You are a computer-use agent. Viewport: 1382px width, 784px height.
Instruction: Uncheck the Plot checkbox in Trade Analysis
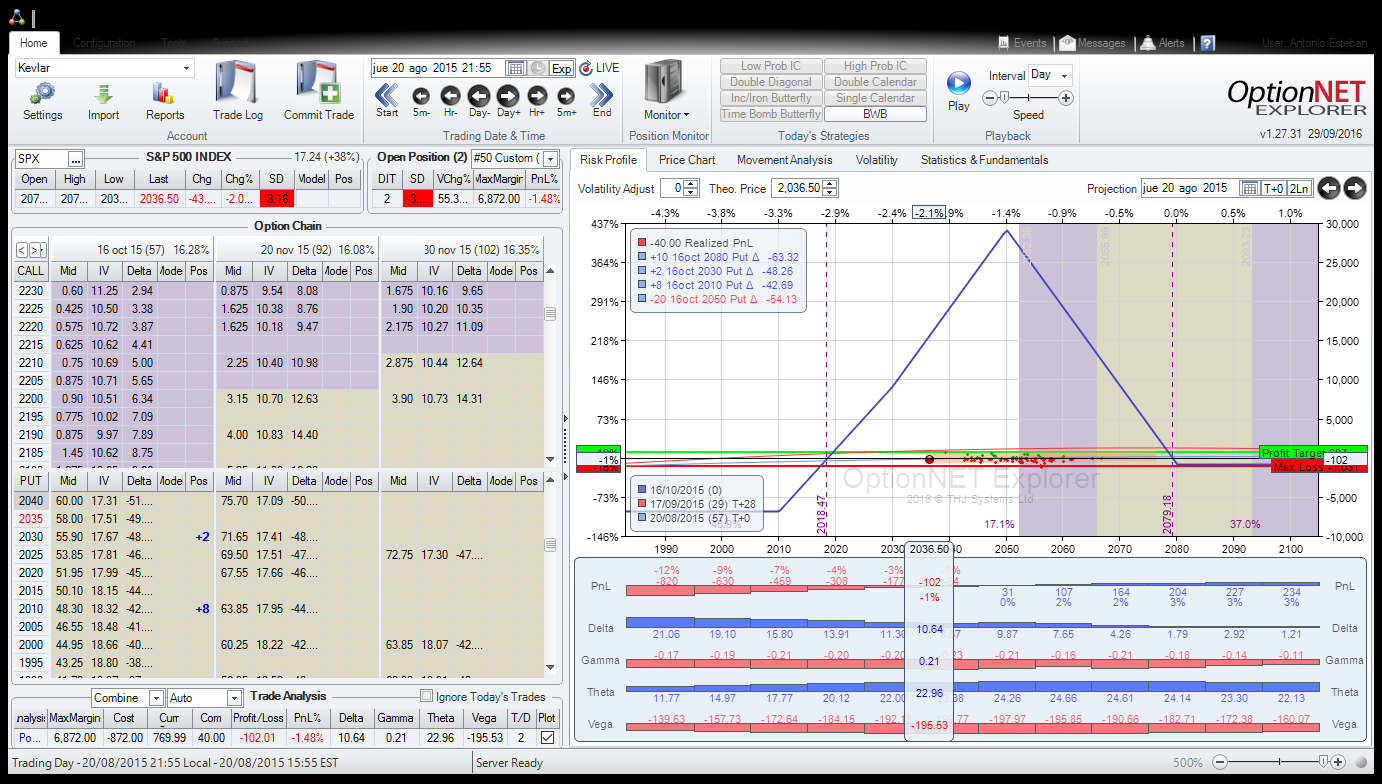click(x=546, y=737)
